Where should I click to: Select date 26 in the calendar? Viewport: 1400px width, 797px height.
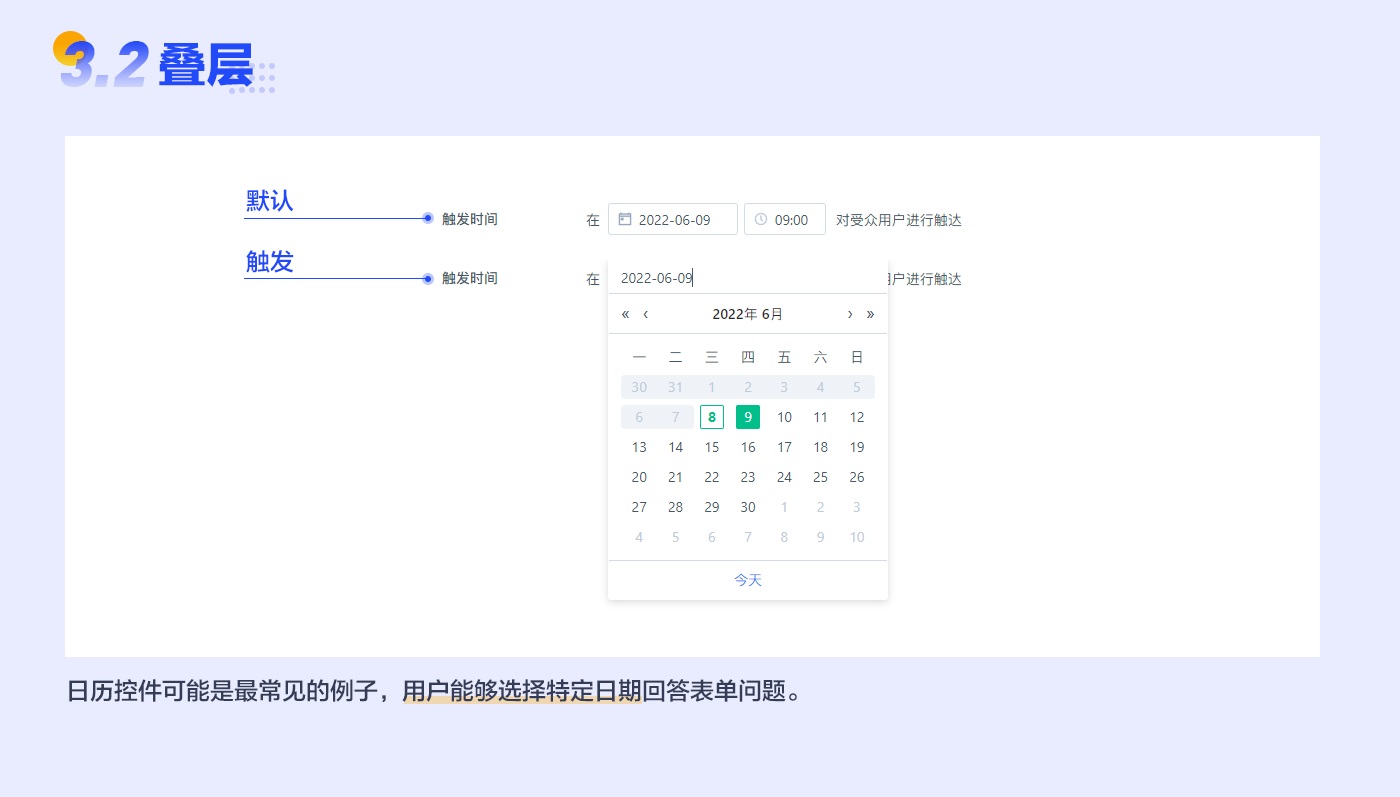(x=857, y=477)
